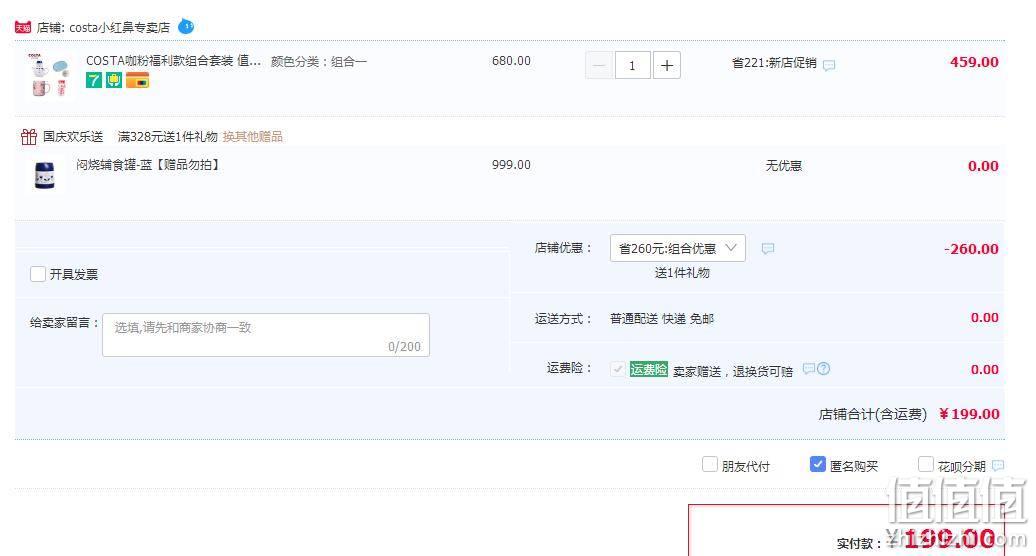Open the 换其他赠品 link

click(x=252, y=137)
